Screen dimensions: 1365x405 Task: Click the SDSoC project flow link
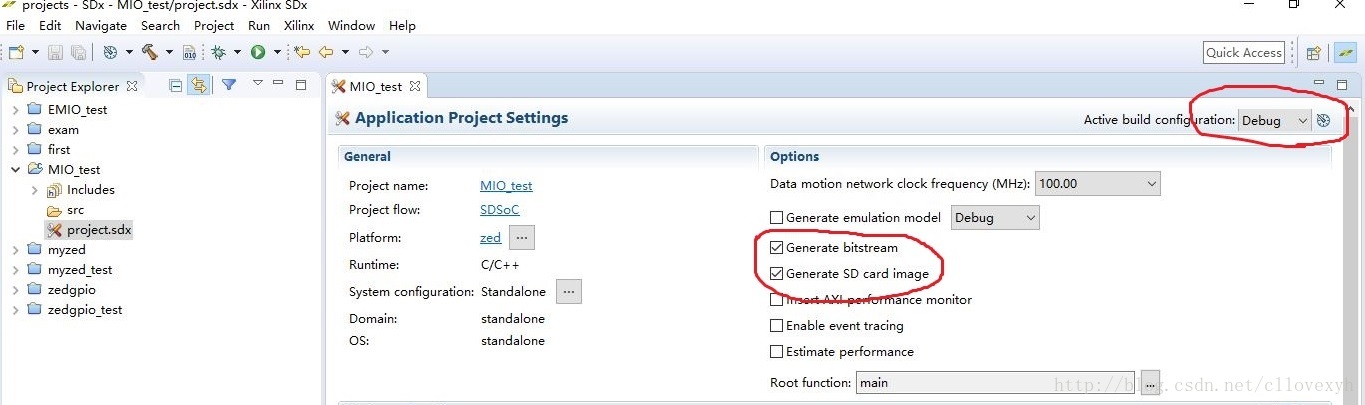coord(500,210)
